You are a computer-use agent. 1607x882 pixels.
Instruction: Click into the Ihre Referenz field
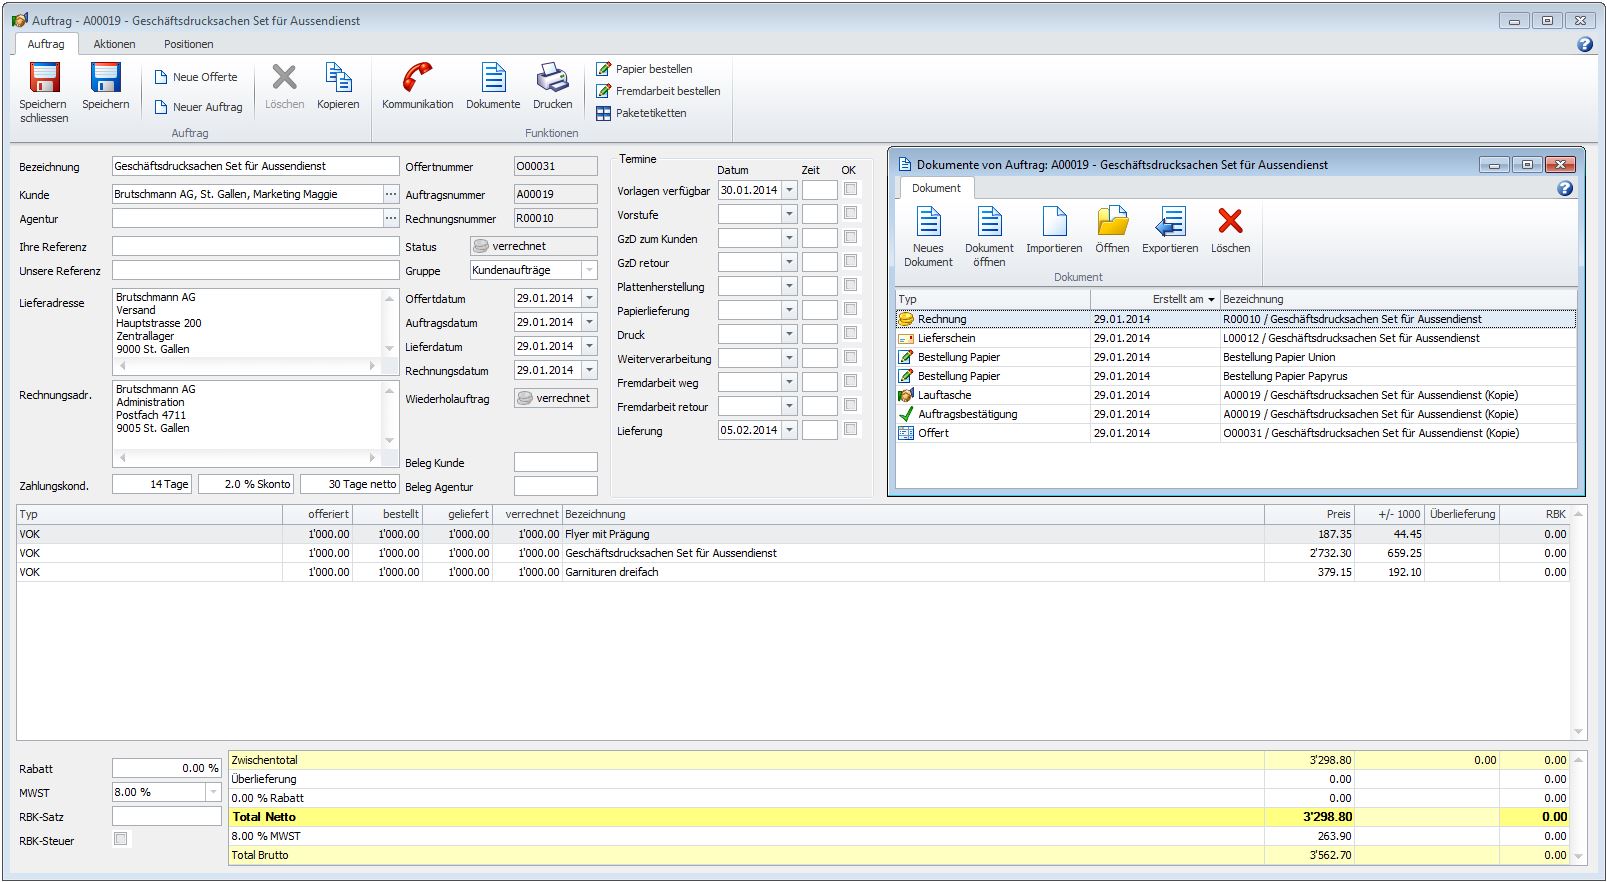click(x=255, y=246)
